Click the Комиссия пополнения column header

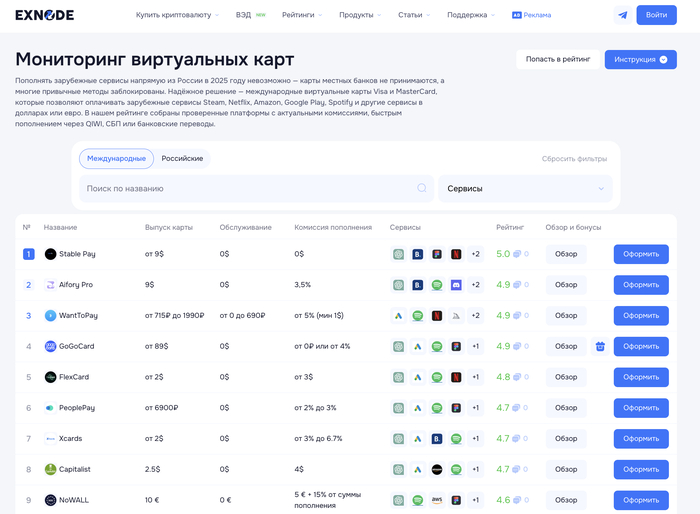333,227
